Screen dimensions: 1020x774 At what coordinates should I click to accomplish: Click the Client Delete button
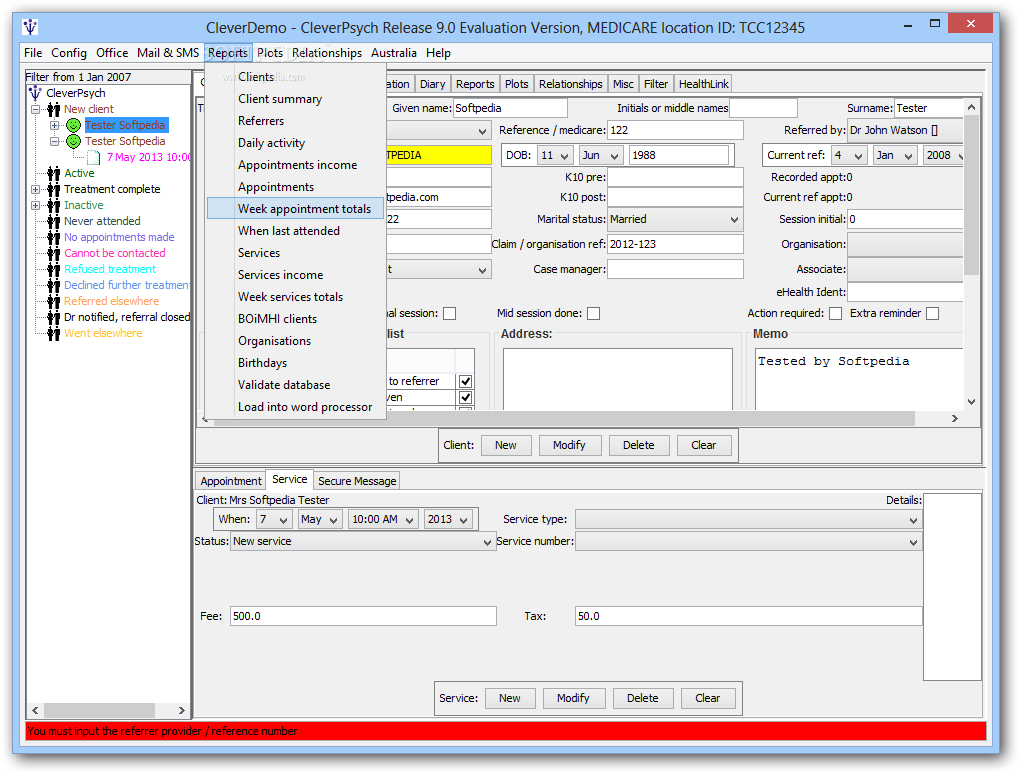639,446
